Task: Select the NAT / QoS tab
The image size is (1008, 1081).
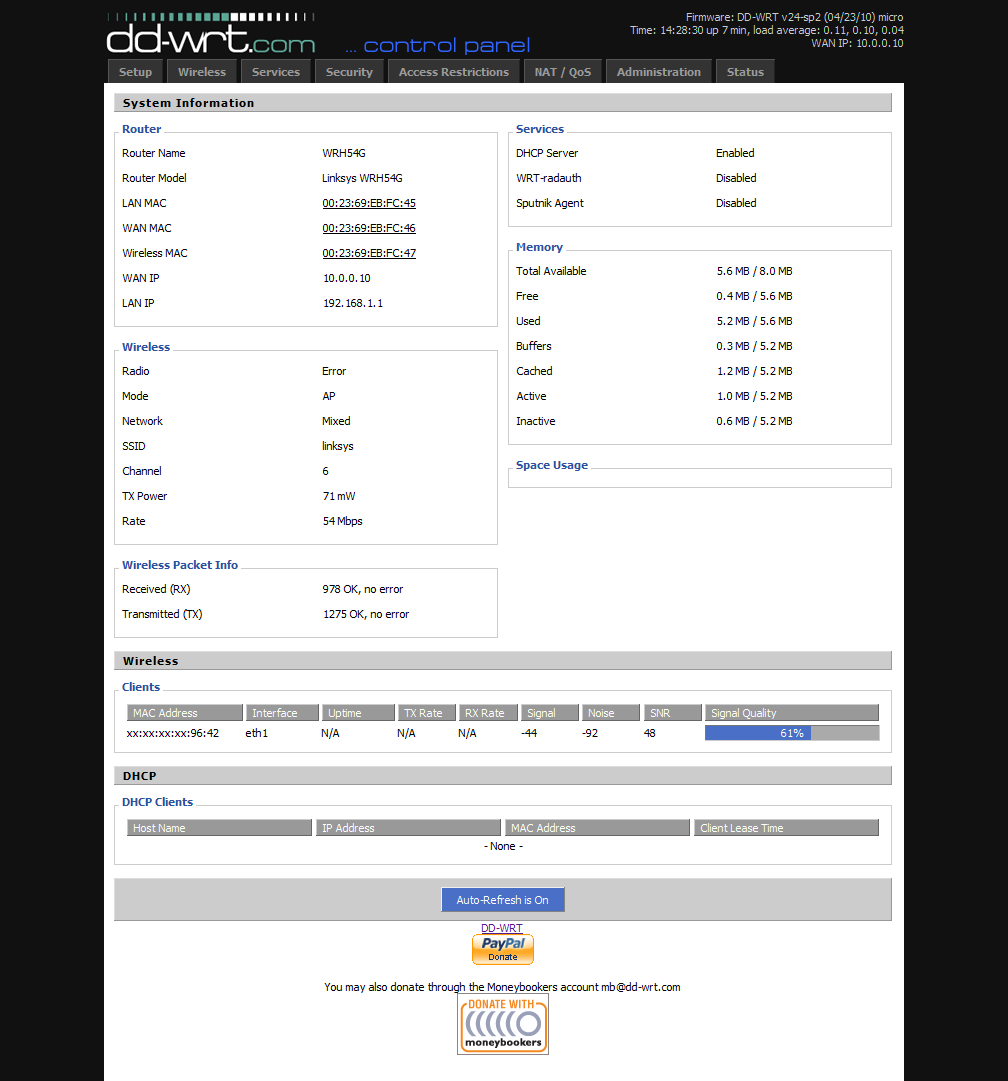Action: [562, 72]
